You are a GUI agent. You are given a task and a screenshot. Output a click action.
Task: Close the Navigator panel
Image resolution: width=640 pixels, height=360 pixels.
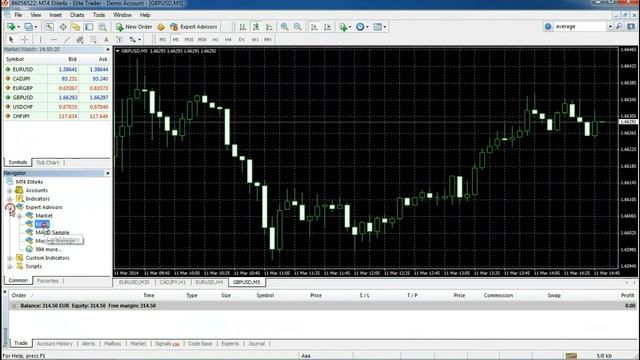click(x=108, y=173)
